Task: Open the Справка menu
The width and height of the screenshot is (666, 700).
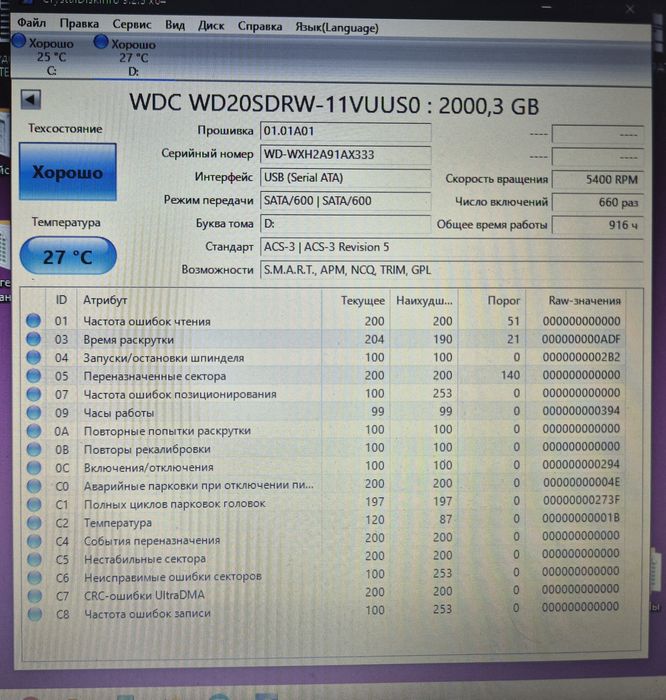Action: [260, 26]
